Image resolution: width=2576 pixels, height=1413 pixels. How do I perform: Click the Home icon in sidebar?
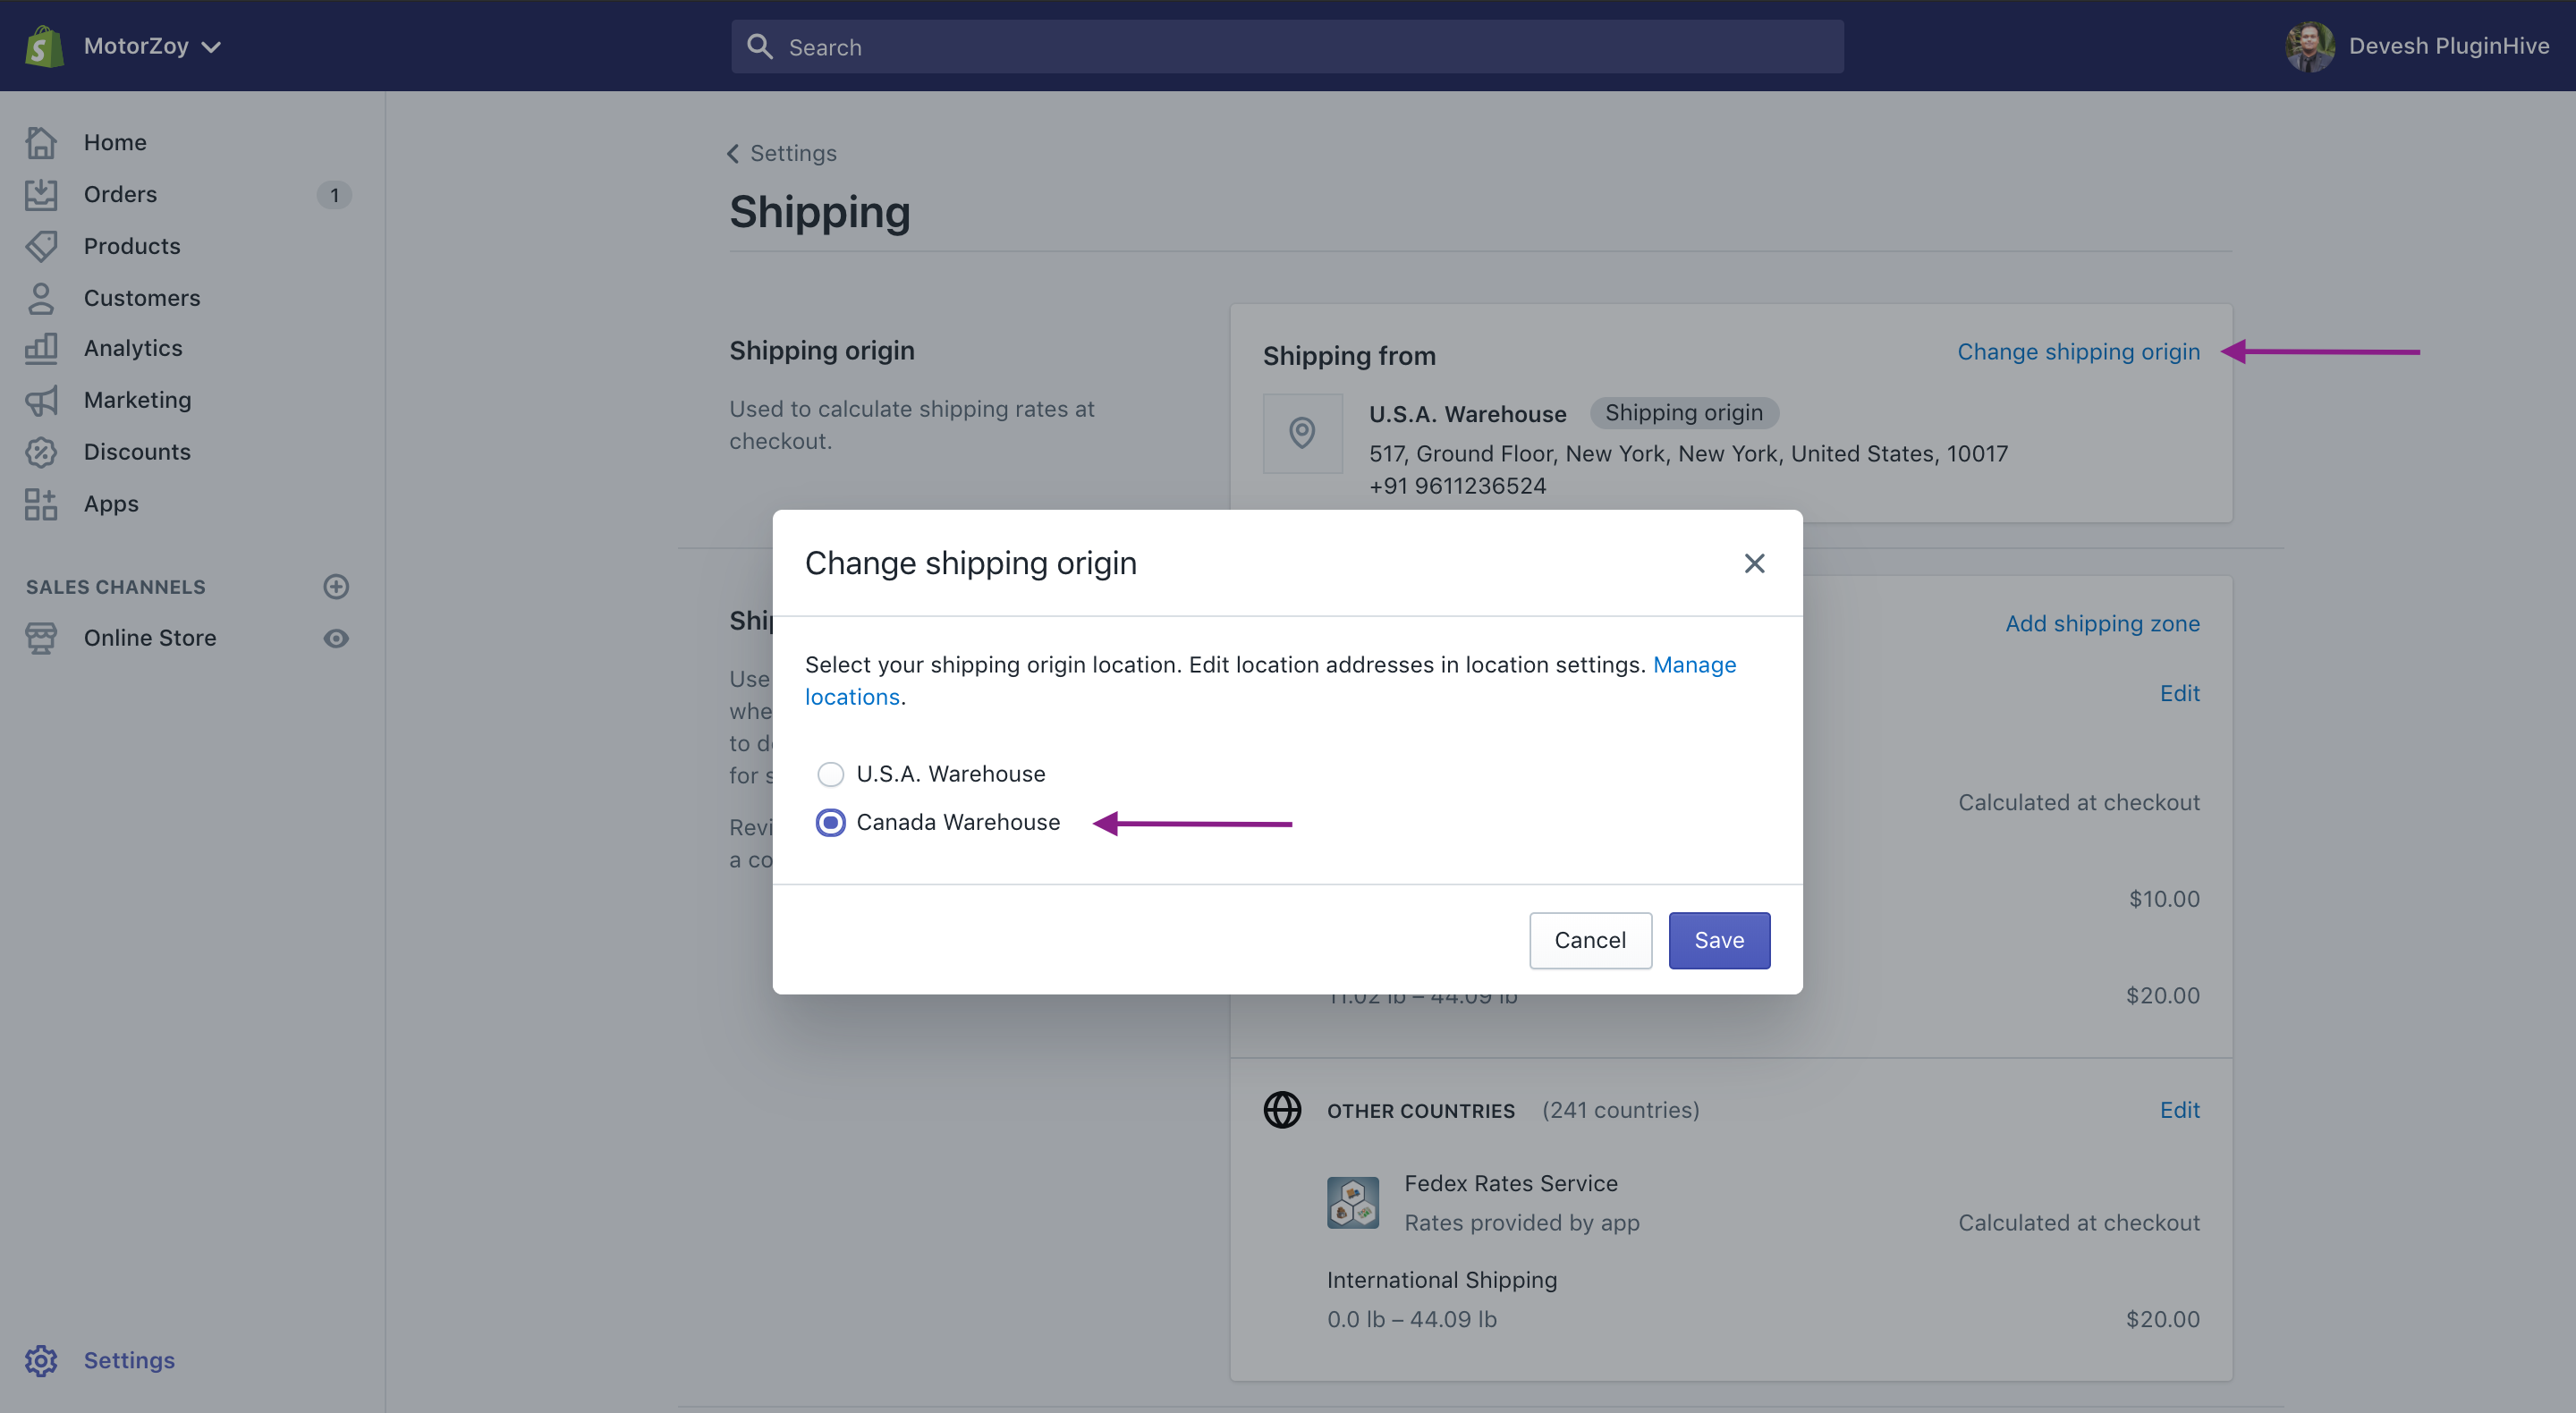point(42,141)
